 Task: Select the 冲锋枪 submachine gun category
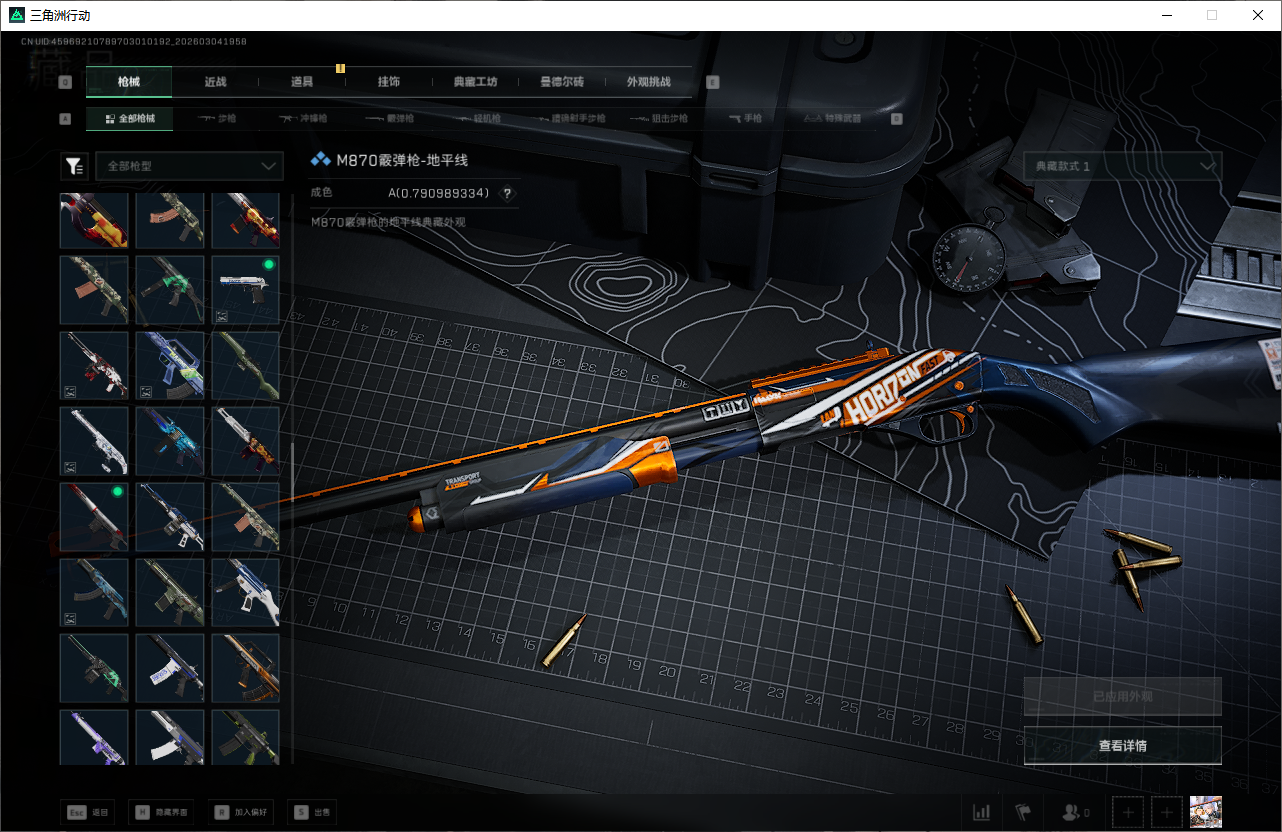click(x=301, y=118)
